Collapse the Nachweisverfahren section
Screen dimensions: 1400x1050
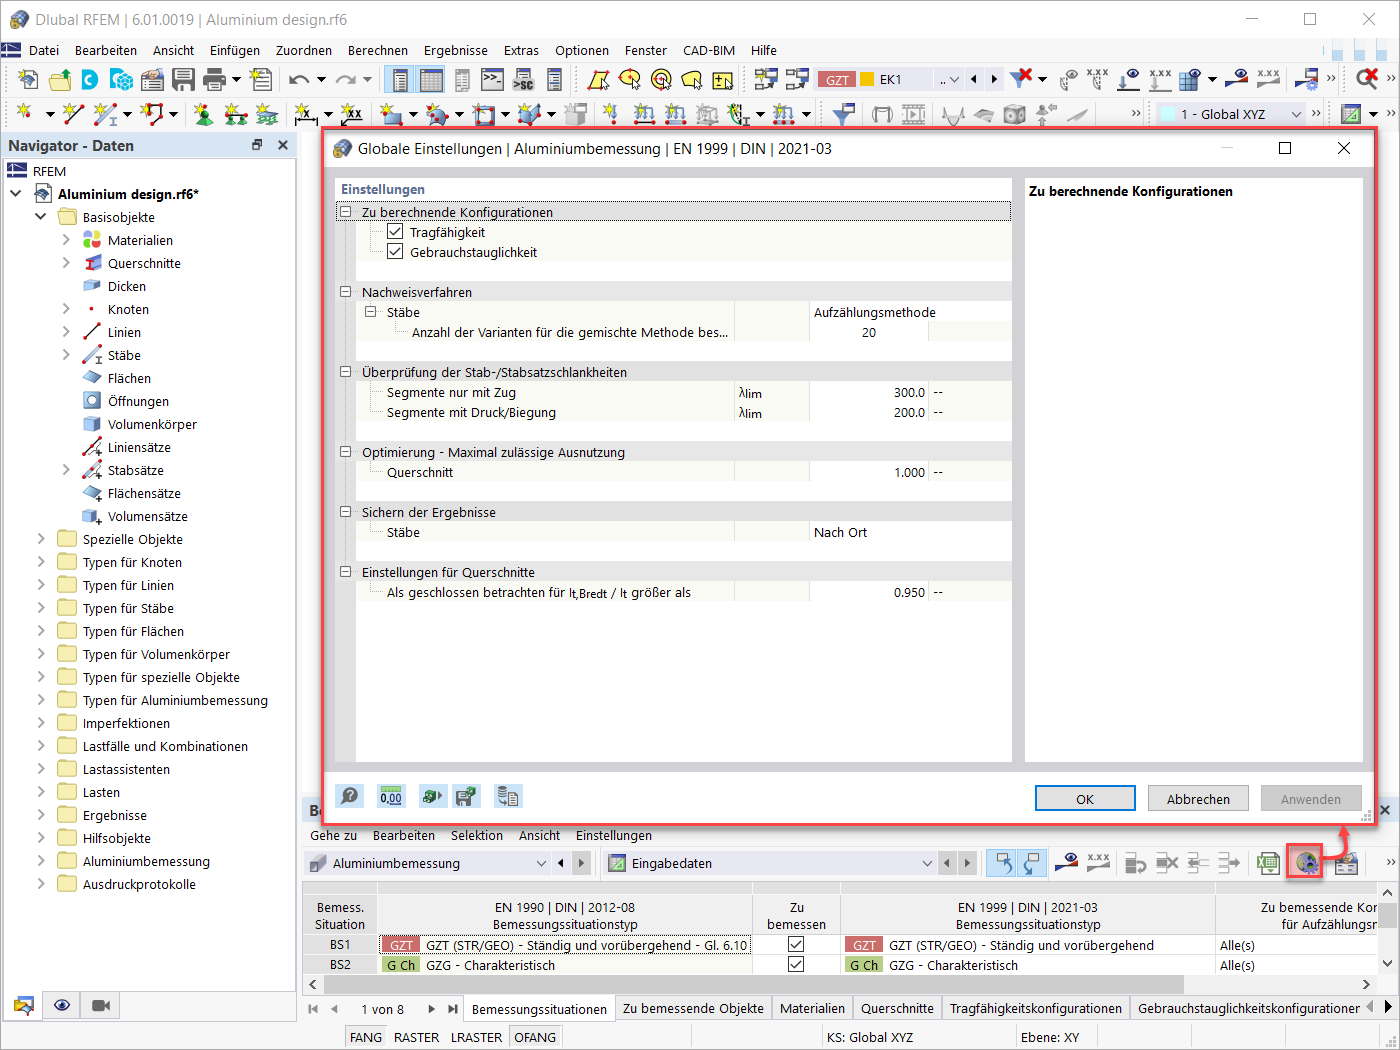tap(346, 292)
